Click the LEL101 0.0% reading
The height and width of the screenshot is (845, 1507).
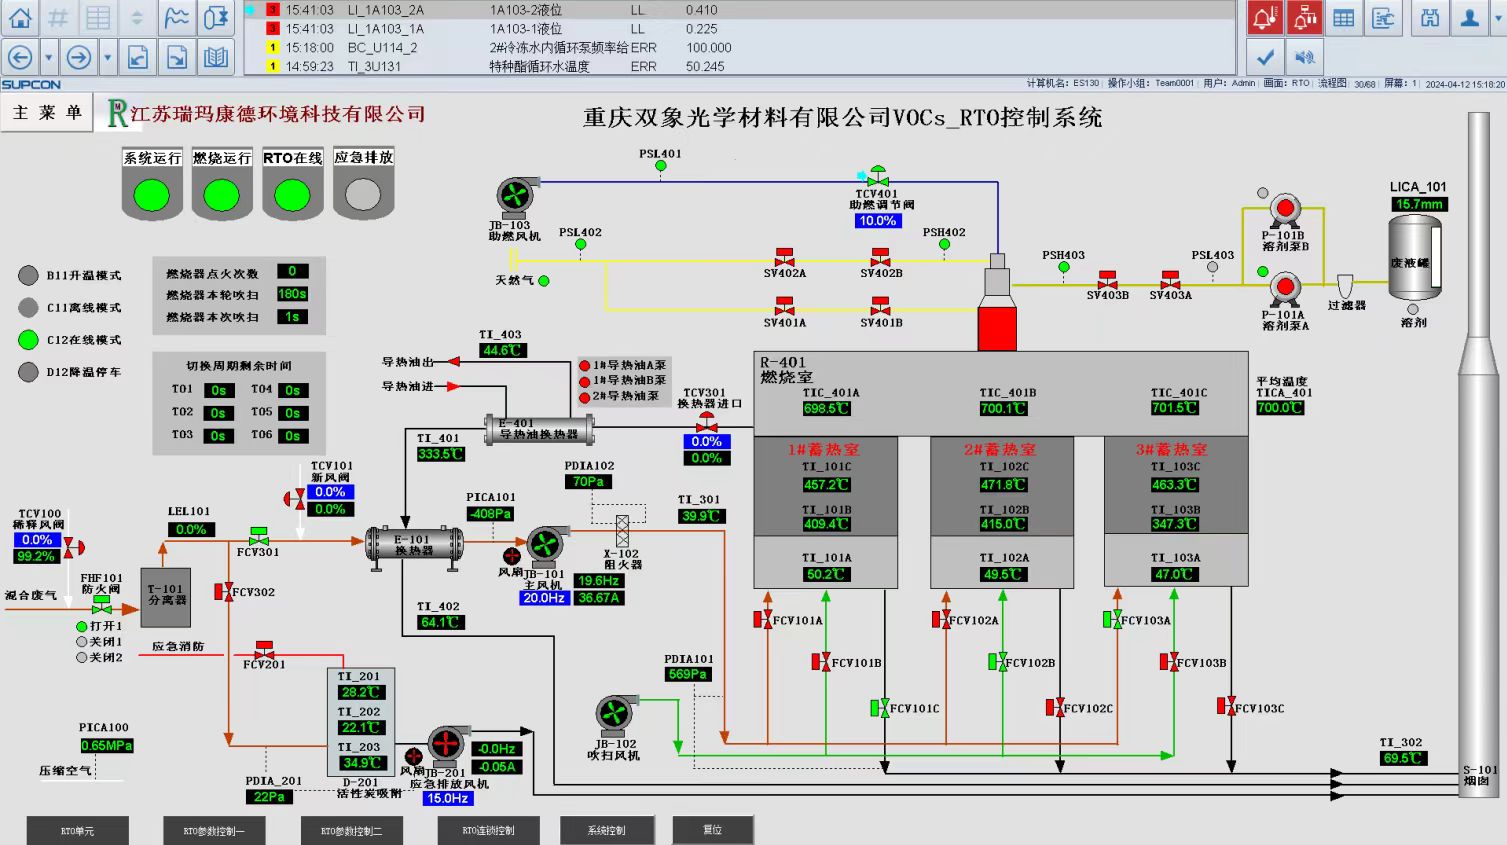coord(191,530)
